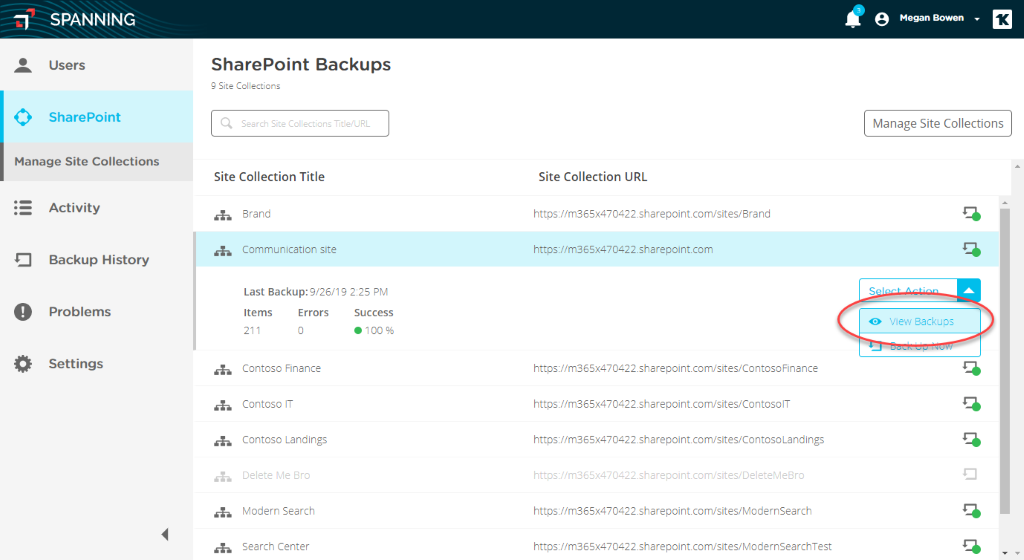Click Contoso Landings row title
The image size is (1024, 560).
(285, 439)
